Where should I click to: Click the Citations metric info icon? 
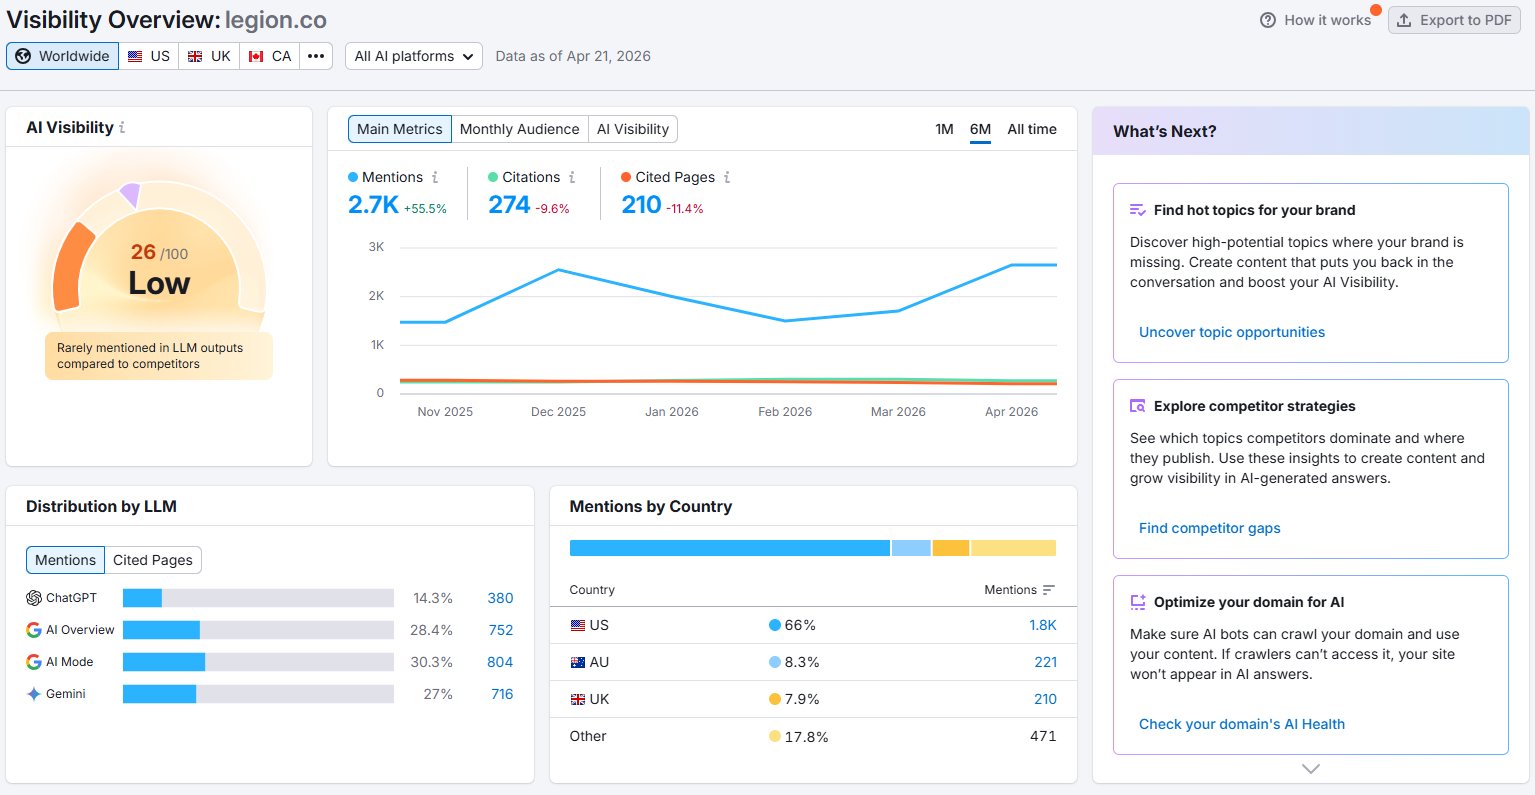click(x=572, y=177)
